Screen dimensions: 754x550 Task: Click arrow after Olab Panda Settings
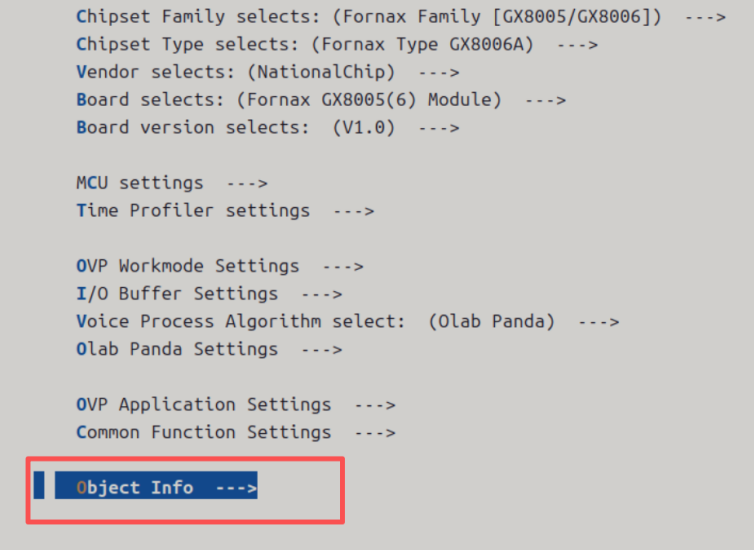tap(322, 350)
